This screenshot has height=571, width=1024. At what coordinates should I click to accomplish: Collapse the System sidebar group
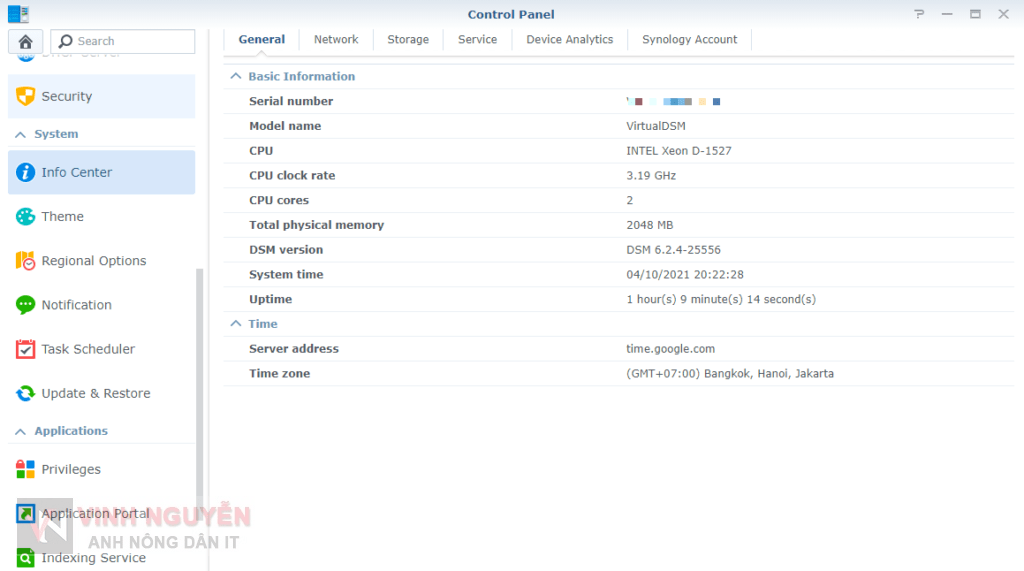coord(20,134)
